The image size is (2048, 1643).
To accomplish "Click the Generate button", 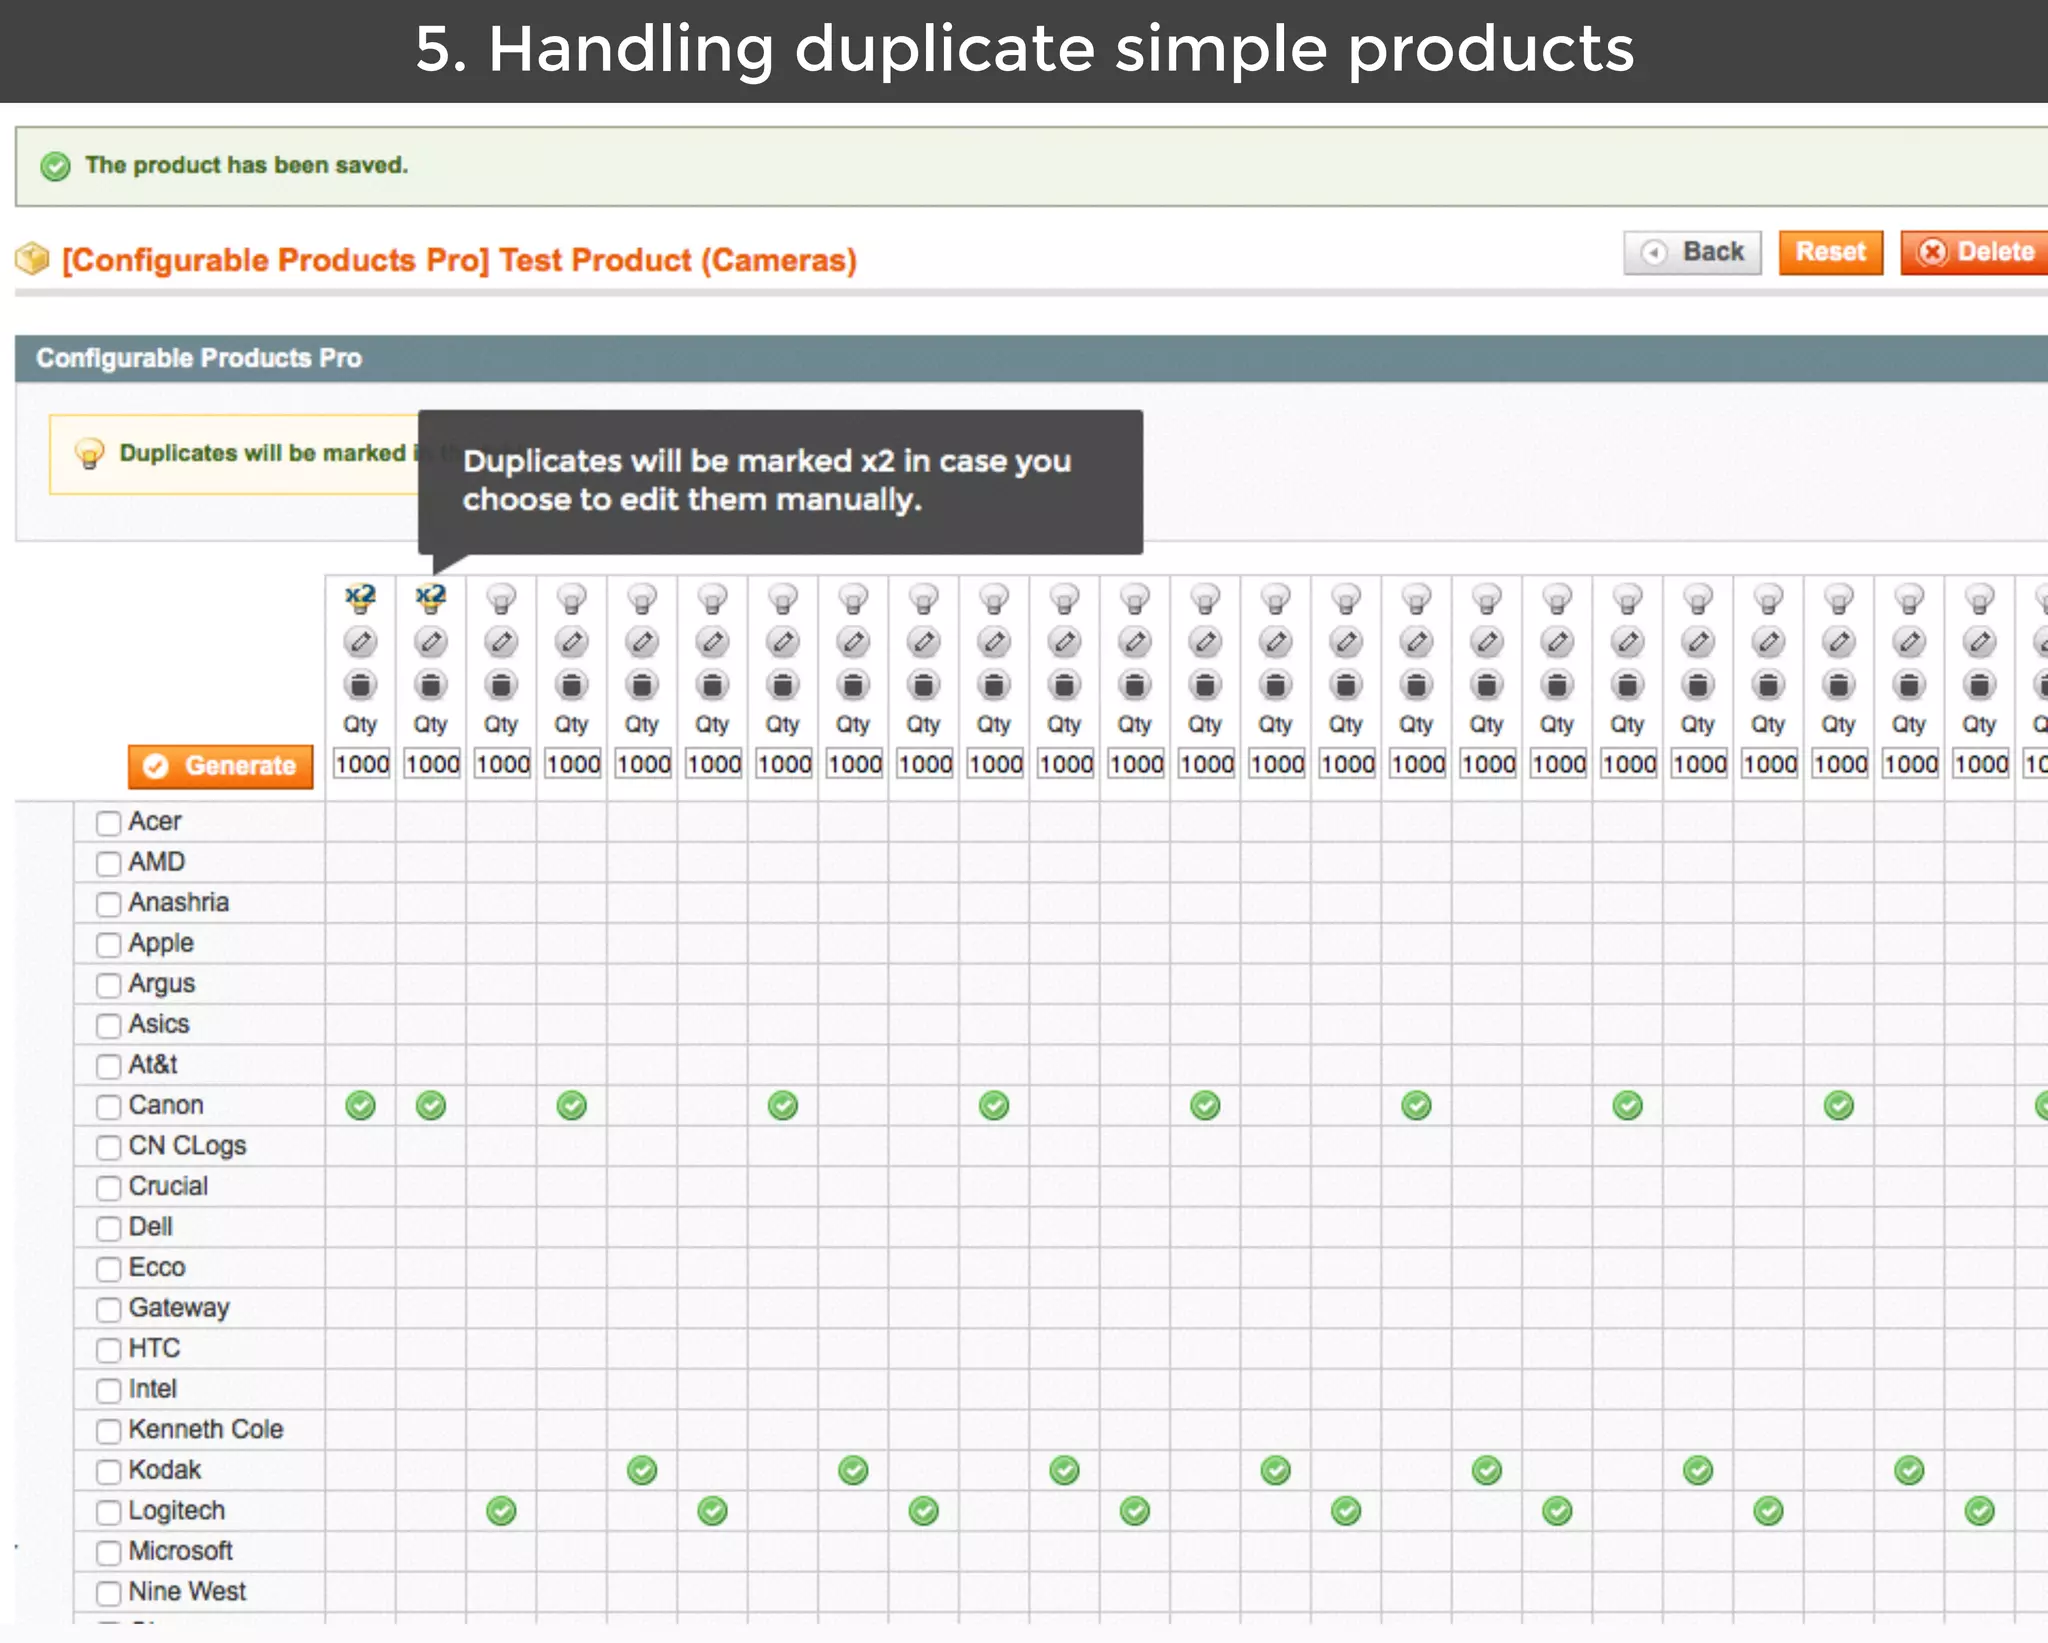I will pos(220,767).
